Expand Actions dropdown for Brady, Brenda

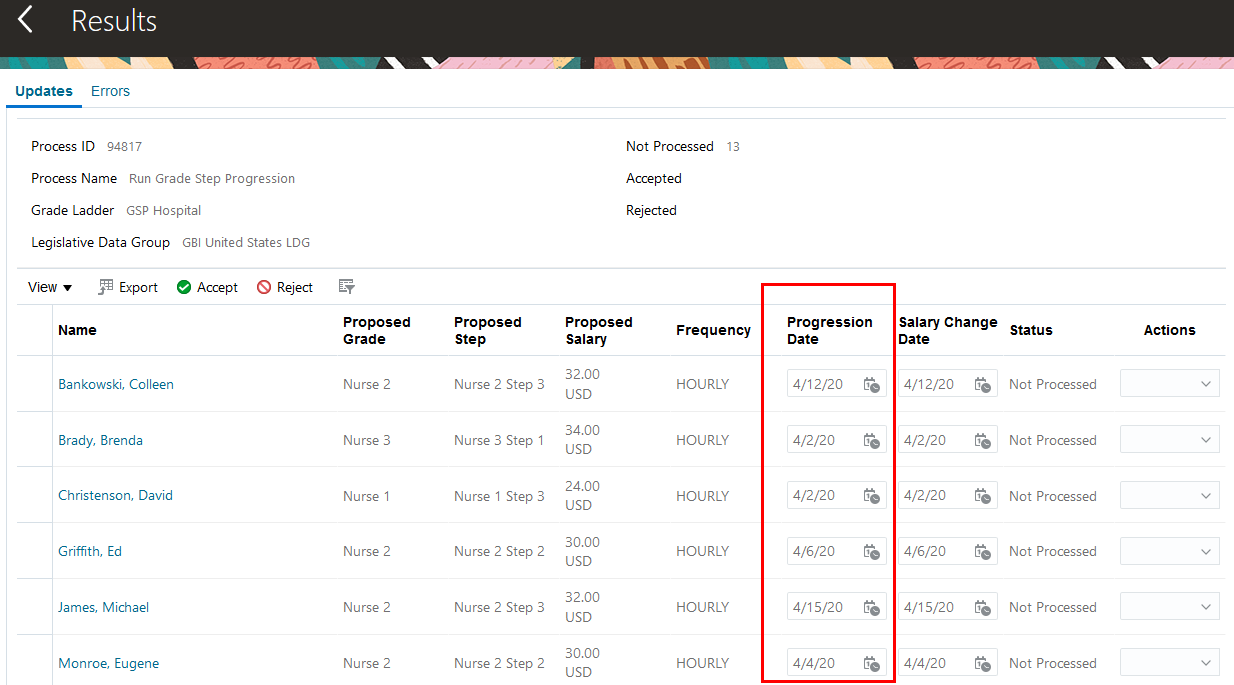1170,440
